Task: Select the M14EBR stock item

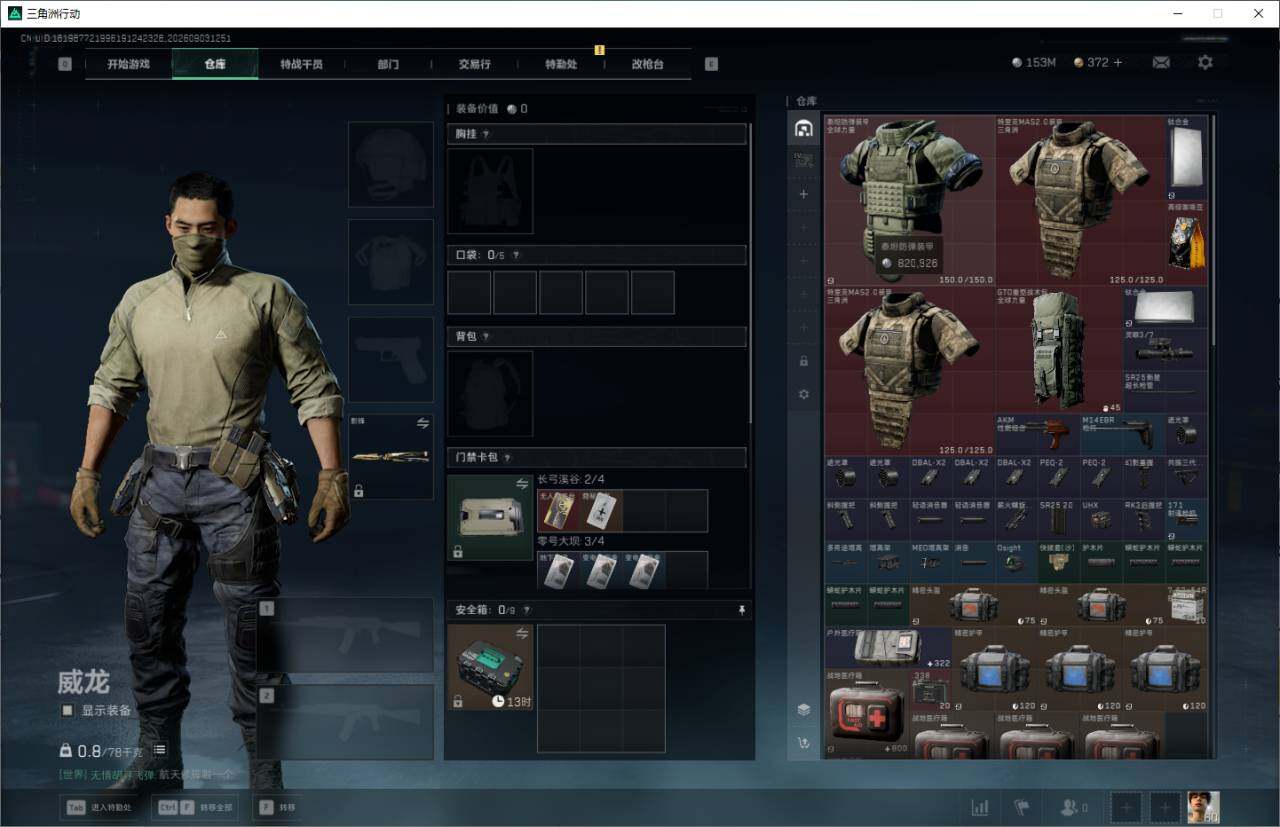Action: (1123, 435)
